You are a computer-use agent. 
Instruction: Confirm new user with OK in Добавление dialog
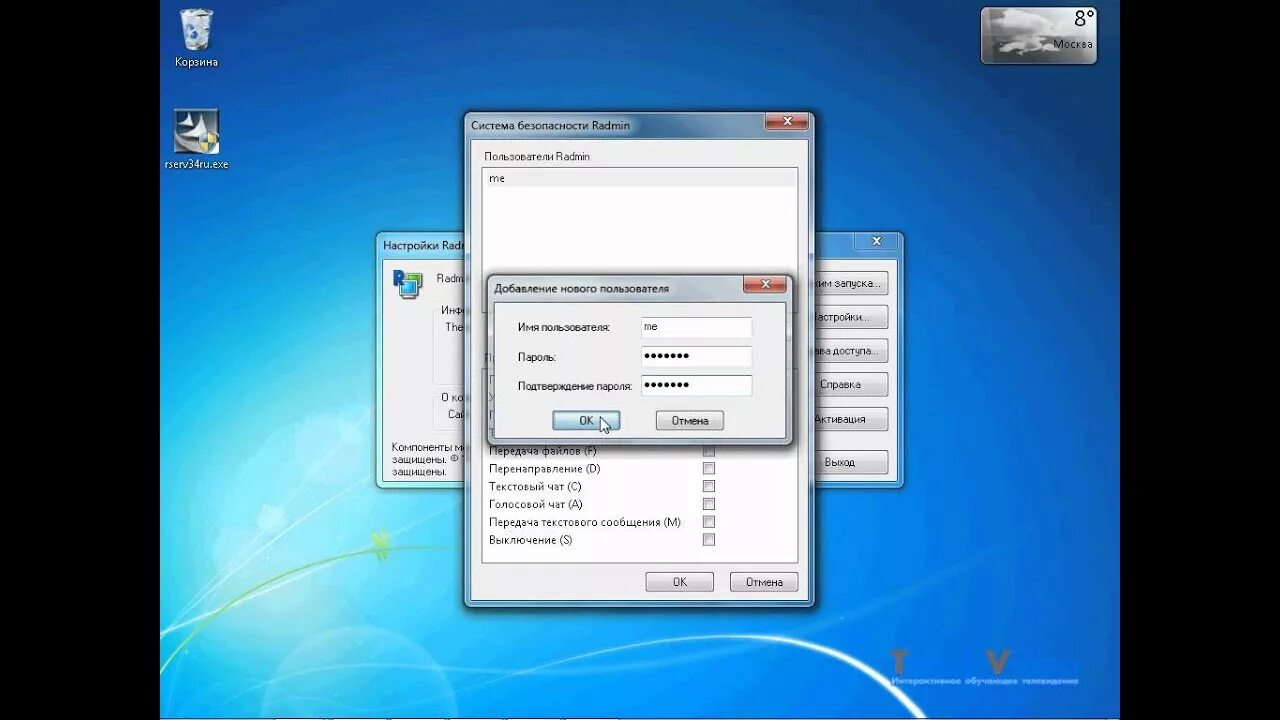[586, 421]
